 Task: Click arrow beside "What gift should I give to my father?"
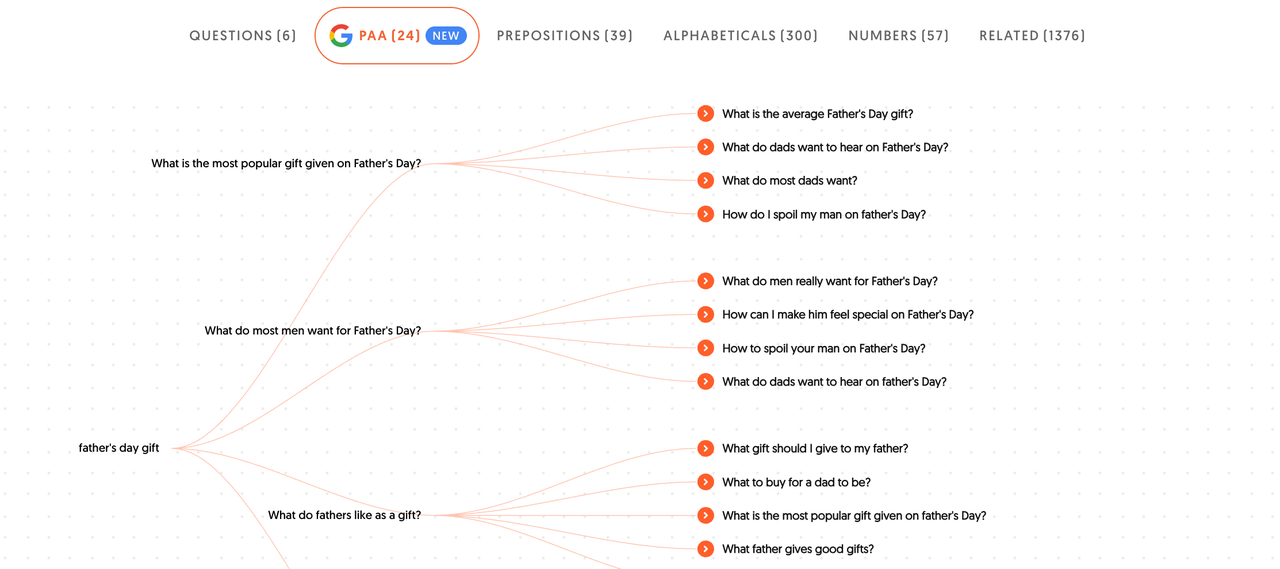click(705, 449)
